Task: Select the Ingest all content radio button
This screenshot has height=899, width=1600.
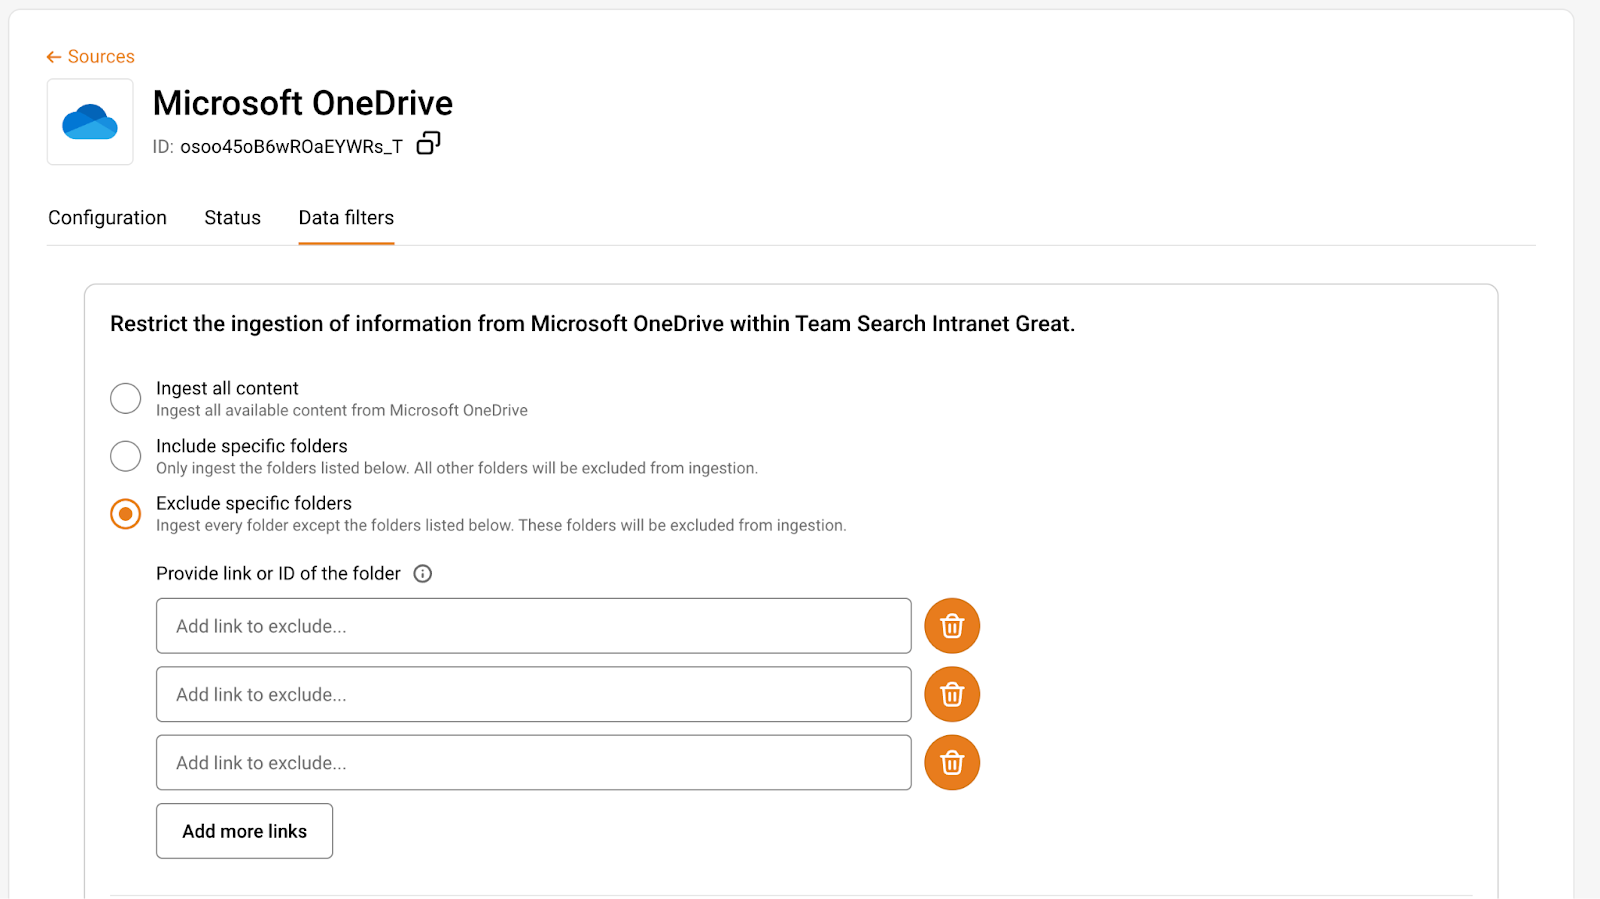Action: [x=125, y=398]
